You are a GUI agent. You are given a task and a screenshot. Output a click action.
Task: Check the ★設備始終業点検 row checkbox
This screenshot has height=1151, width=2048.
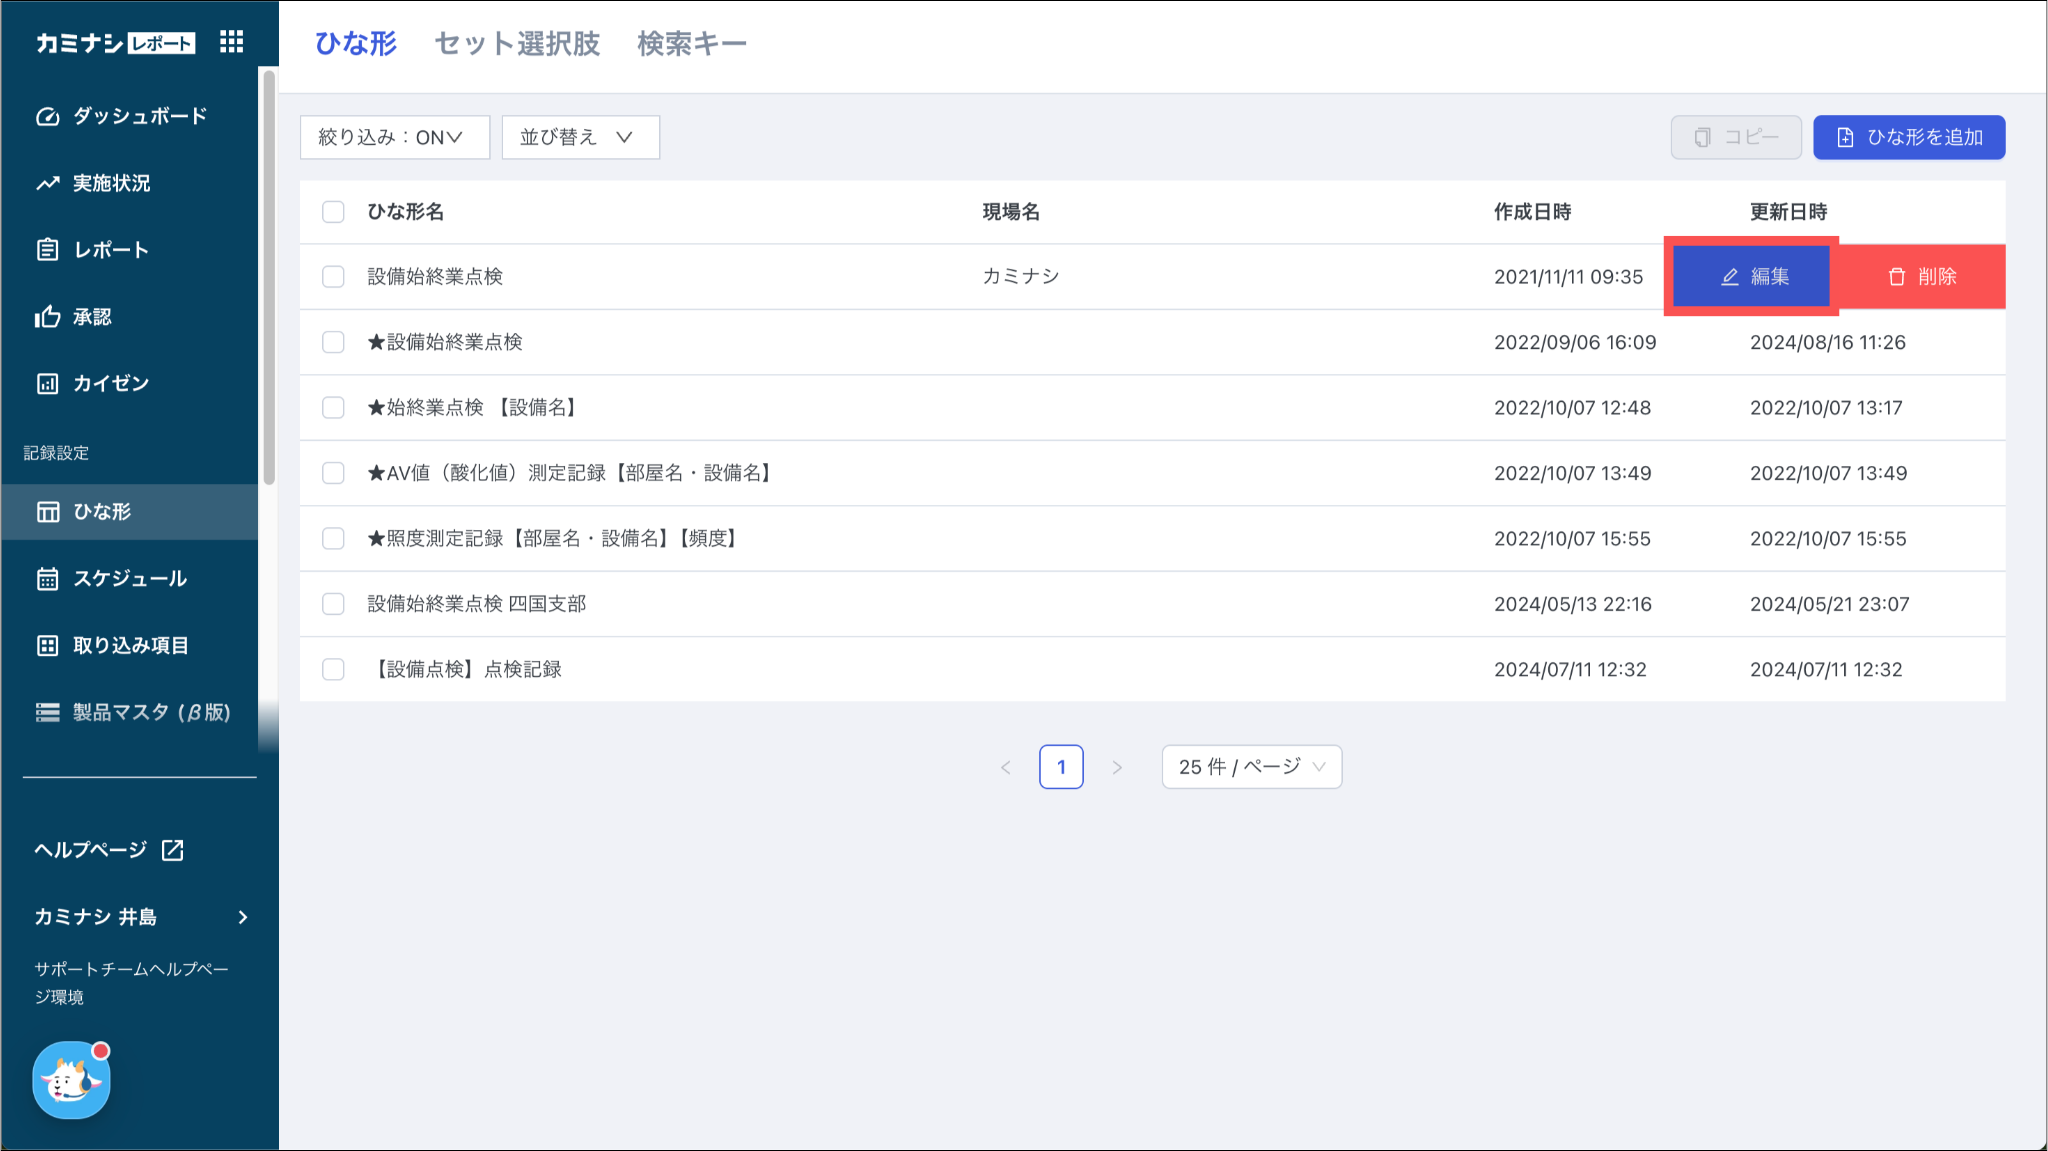coord(333,342)
